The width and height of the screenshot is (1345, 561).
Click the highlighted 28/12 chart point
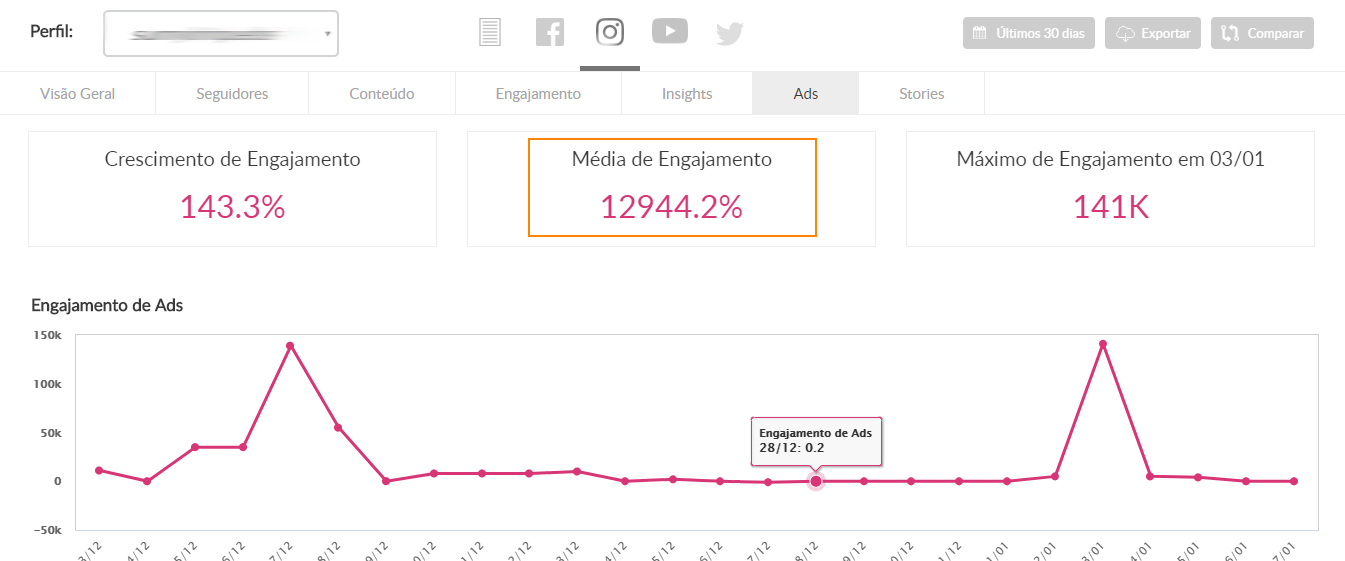point(816,481)
